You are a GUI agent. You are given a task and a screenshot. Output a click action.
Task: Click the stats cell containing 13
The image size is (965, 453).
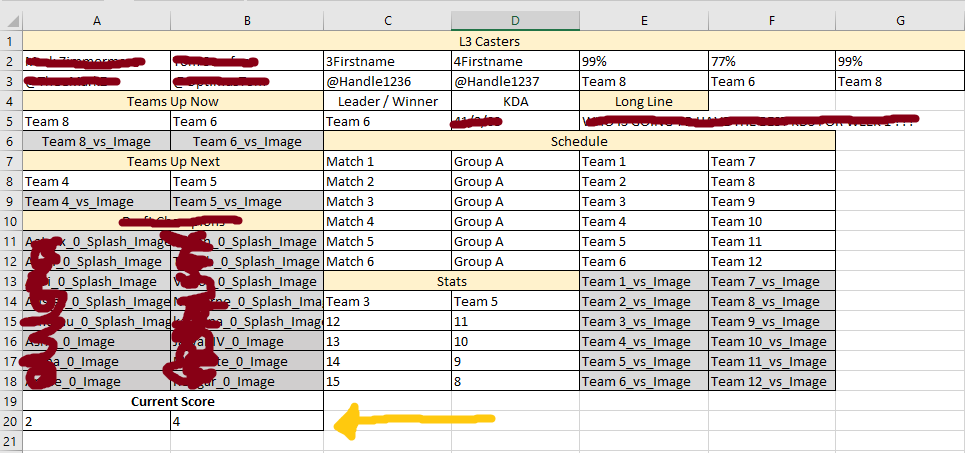387,341
